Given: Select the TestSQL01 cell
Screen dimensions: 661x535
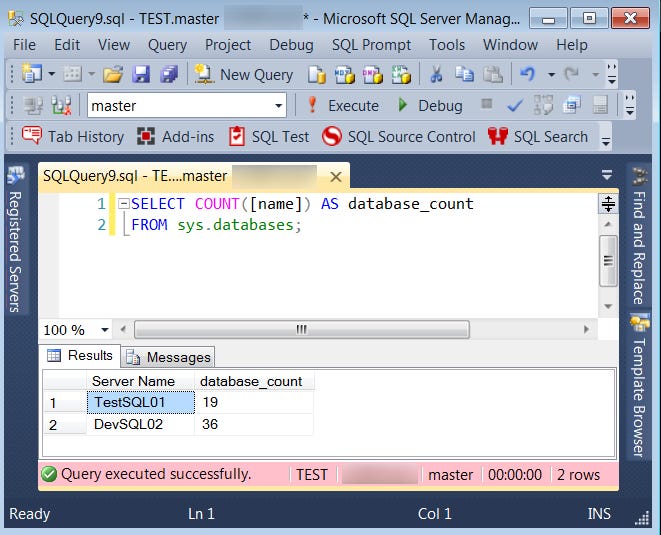Looking at the screenshot, I should [141, 402].
